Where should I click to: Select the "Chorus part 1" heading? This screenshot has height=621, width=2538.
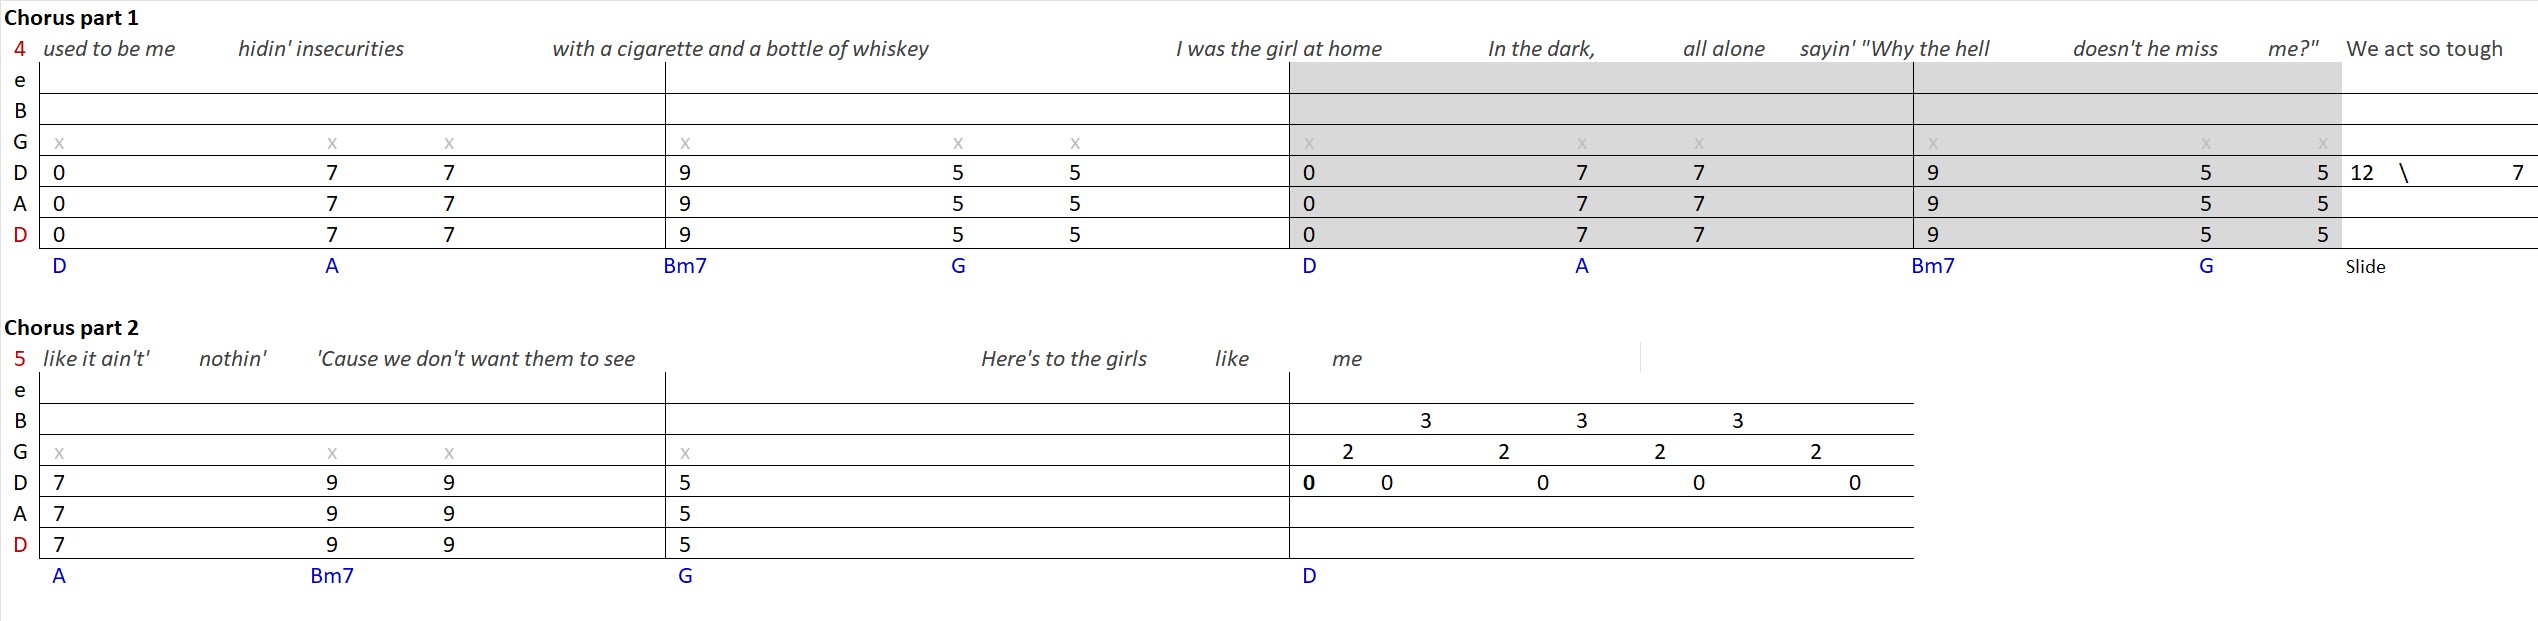(71, 18)
